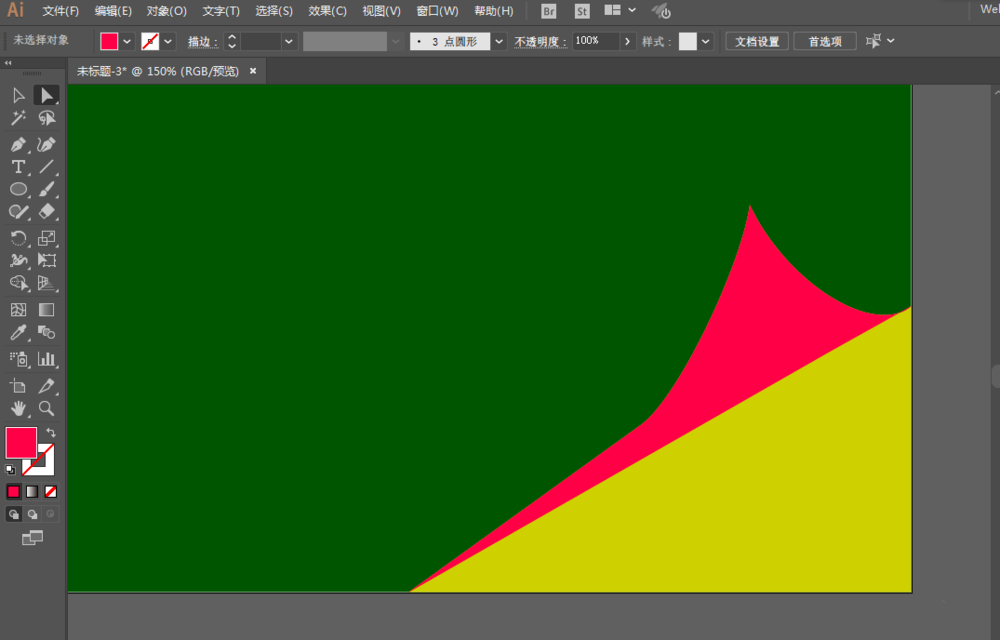Viewport: 1000px width, 640px height.
Task: Open the 窗口(W) menu
Action: (437, 11)
